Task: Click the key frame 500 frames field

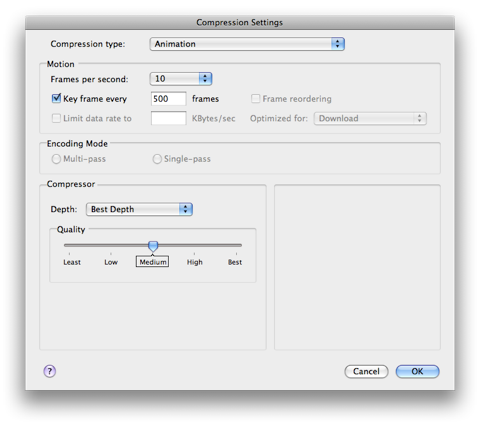Action: click(168, 99)
